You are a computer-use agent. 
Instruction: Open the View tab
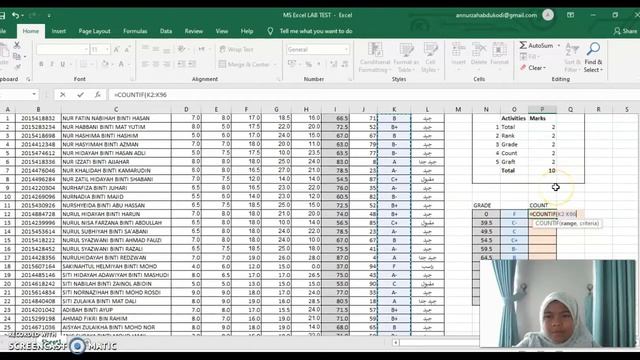click(222, 31)
